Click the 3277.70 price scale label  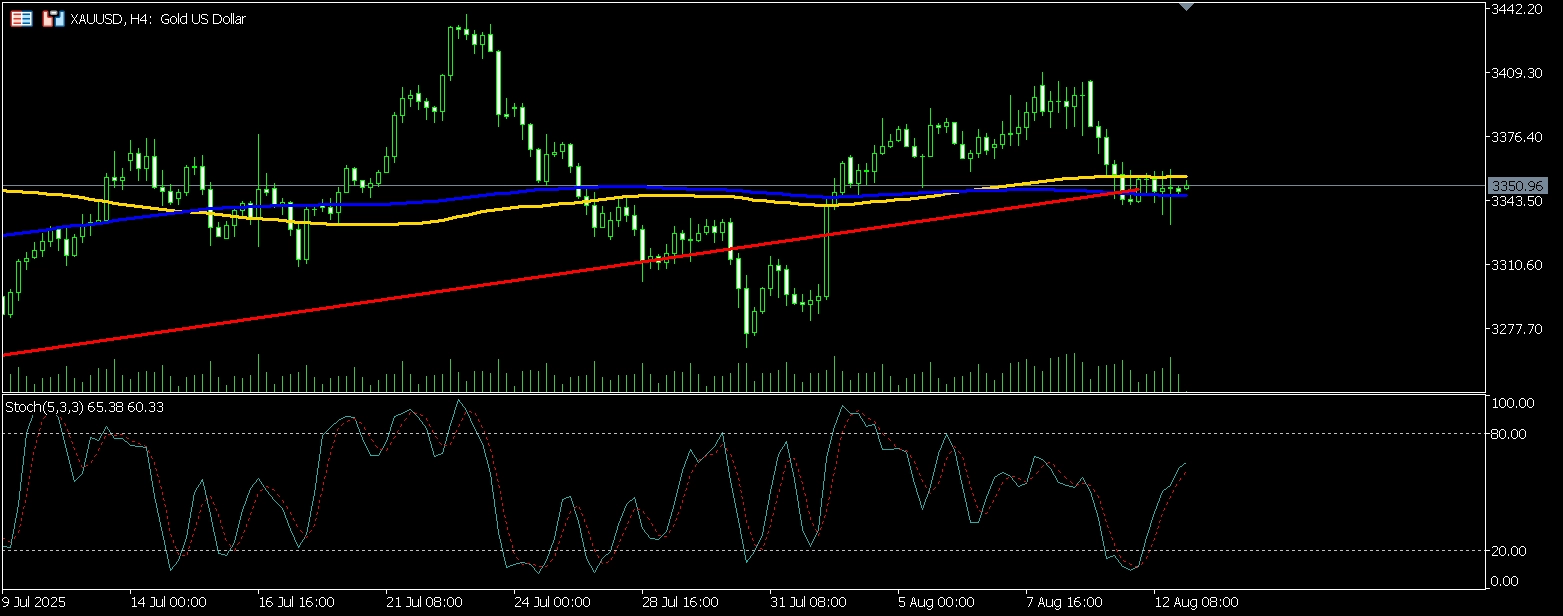1517,329
